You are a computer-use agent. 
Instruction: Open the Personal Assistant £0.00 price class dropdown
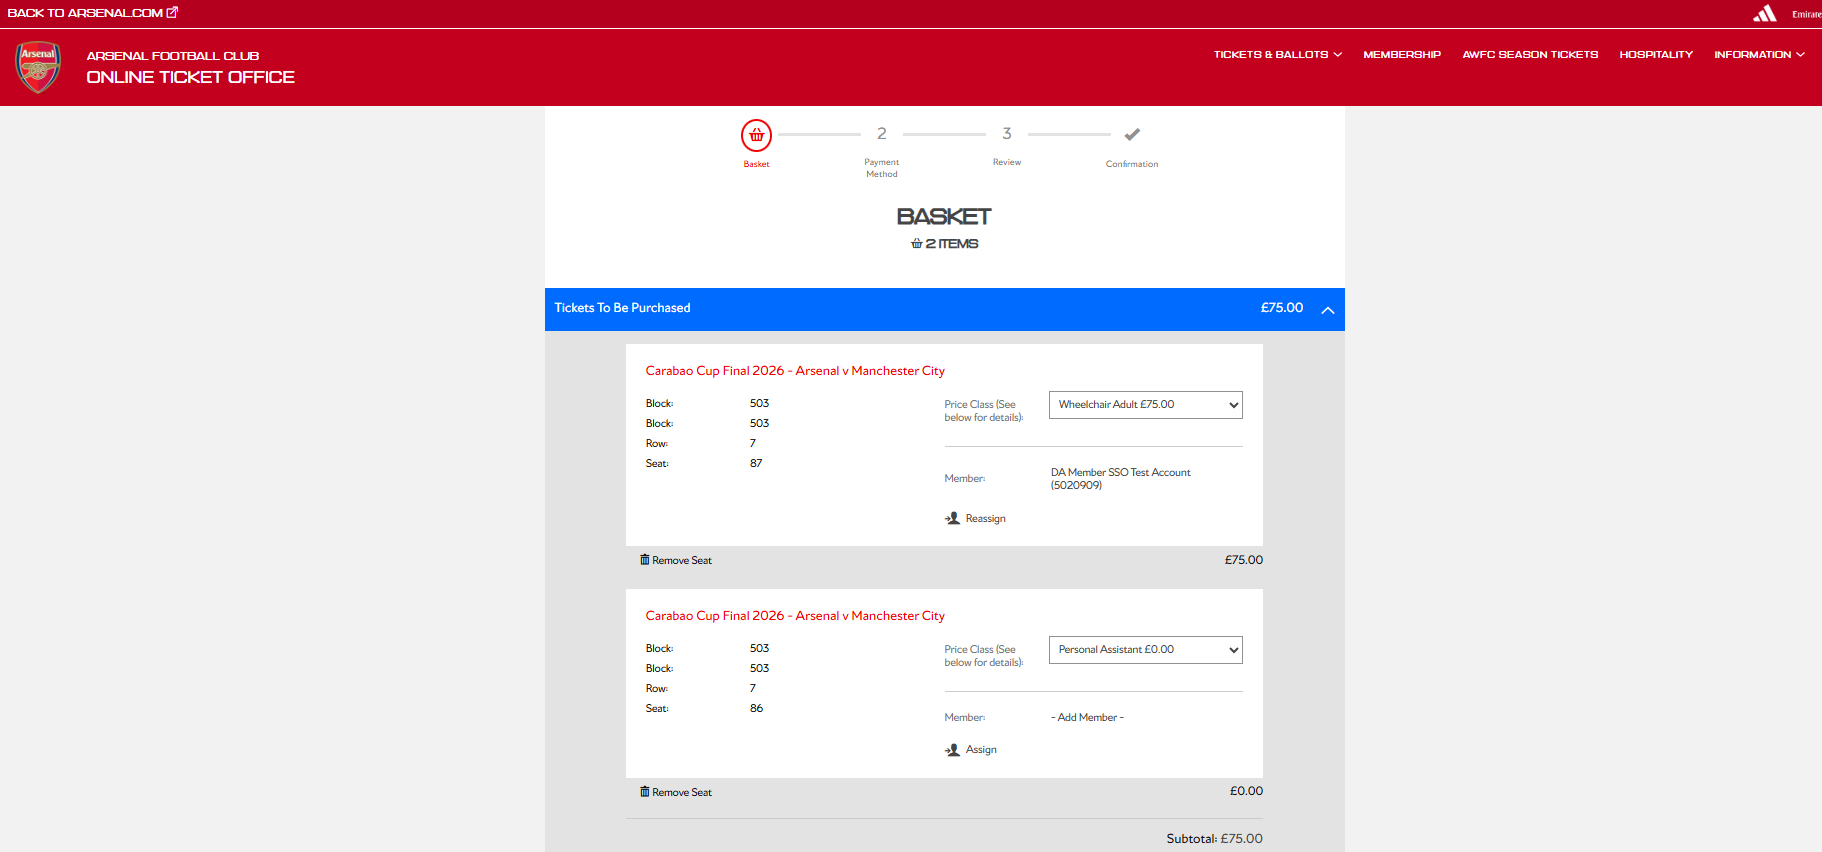click(x=1146, y=650)
